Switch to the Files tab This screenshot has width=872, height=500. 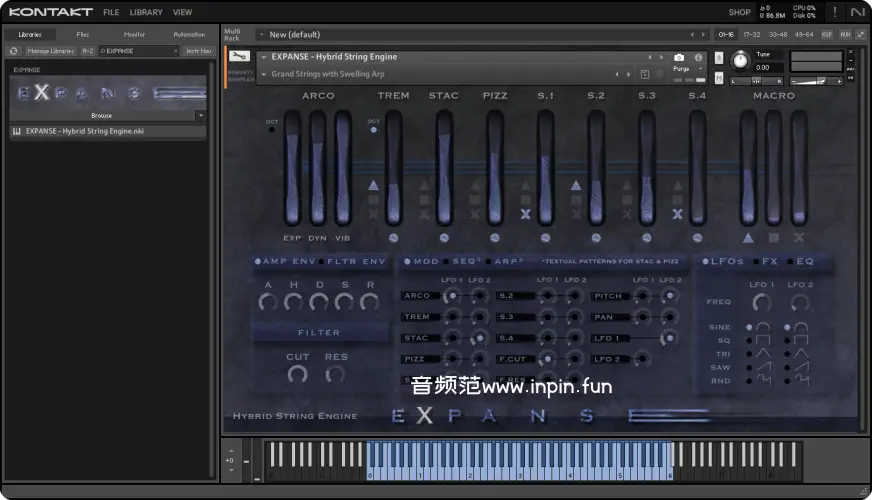tap(82, 34)
